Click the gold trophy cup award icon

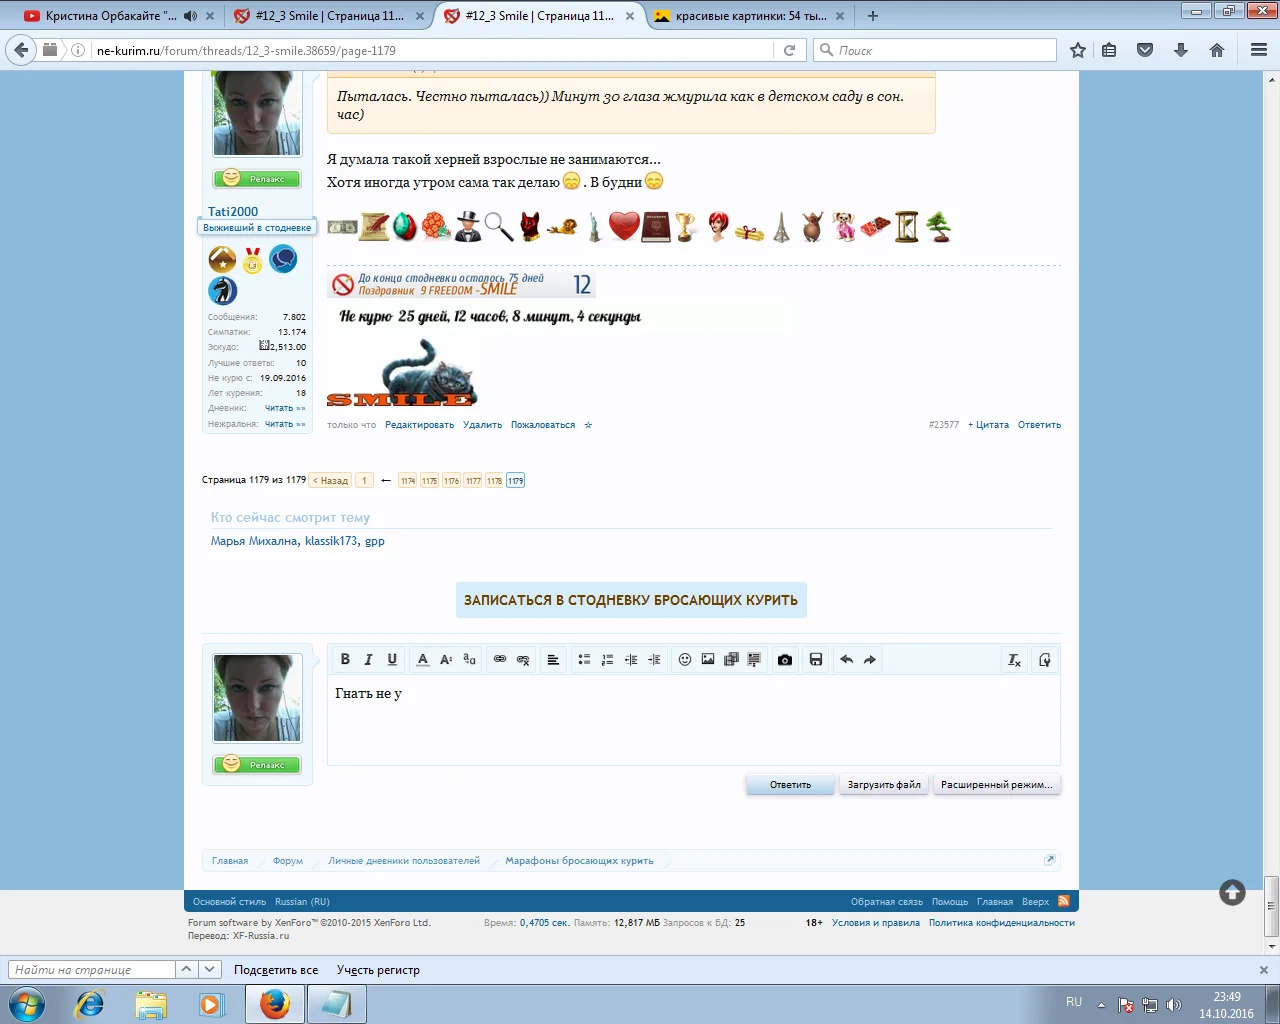(x=686, y=227)
